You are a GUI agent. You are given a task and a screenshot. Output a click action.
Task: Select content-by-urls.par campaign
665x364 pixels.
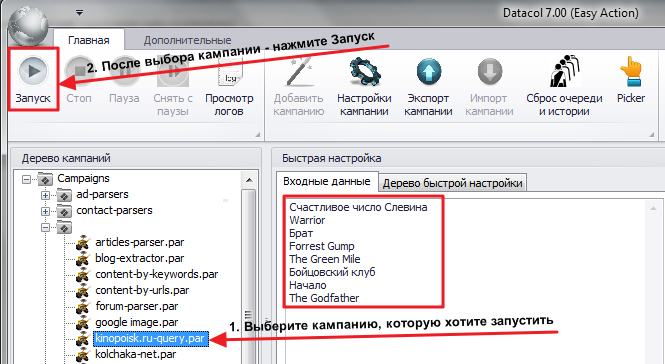(142, 291)
